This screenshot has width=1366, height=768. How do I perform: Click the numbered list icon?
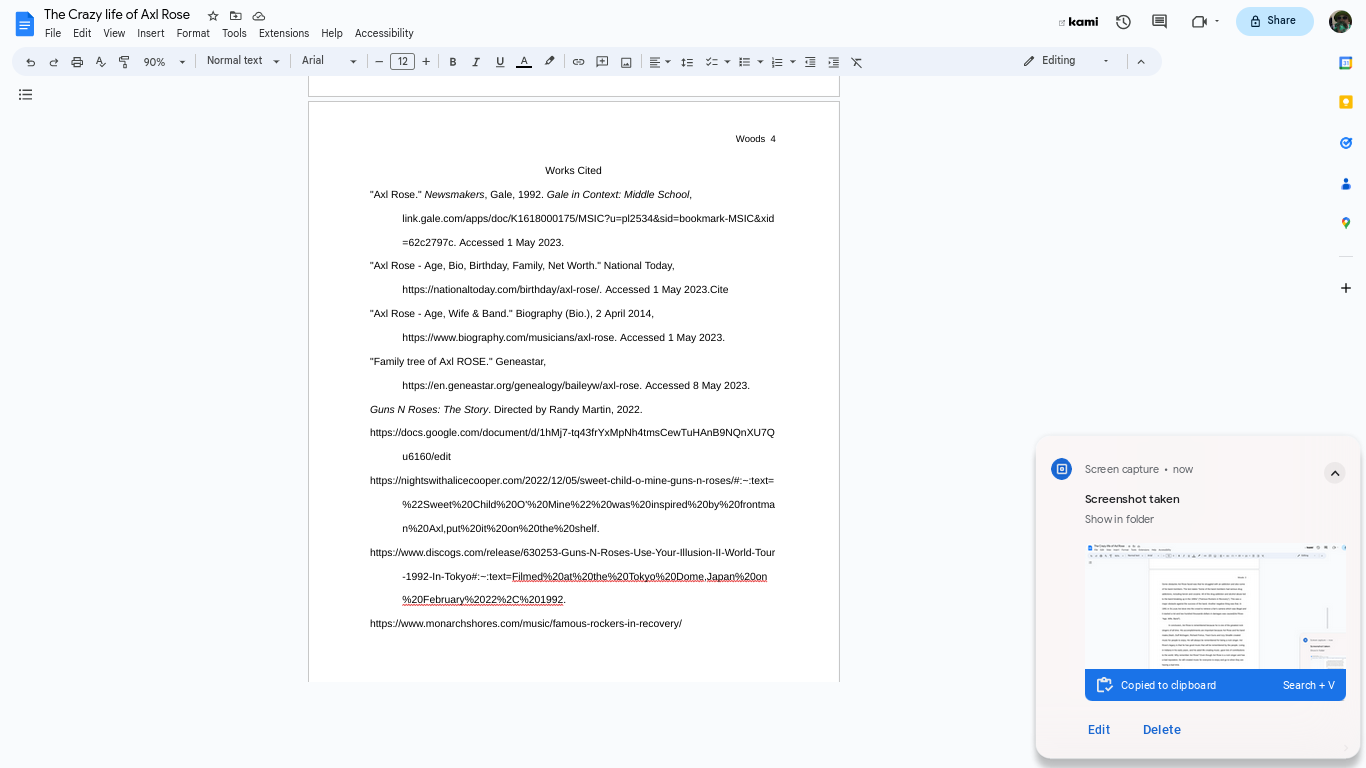[777, 62]
